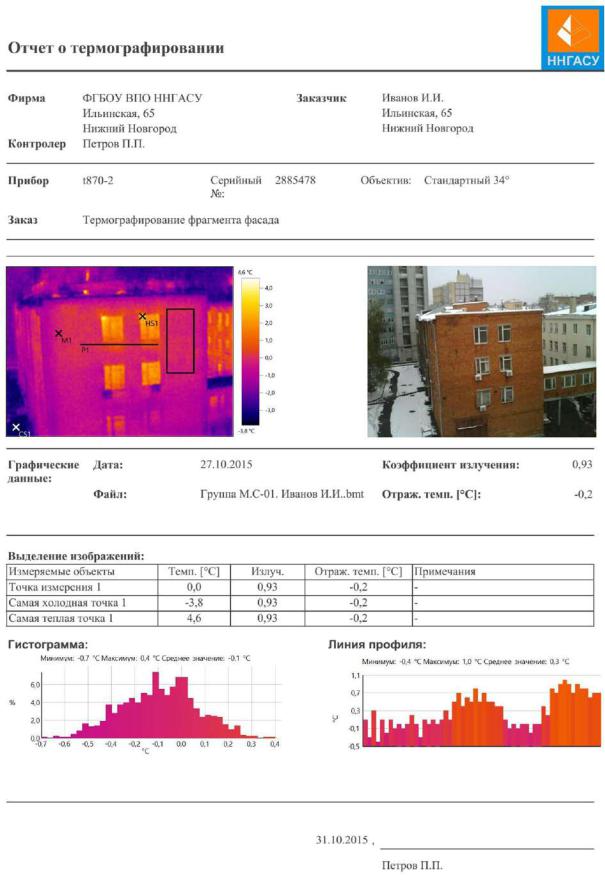The height and width of the screenshot is (884, 605).
Task: Click the 'Прибор' label
Action: coord(28,181)
